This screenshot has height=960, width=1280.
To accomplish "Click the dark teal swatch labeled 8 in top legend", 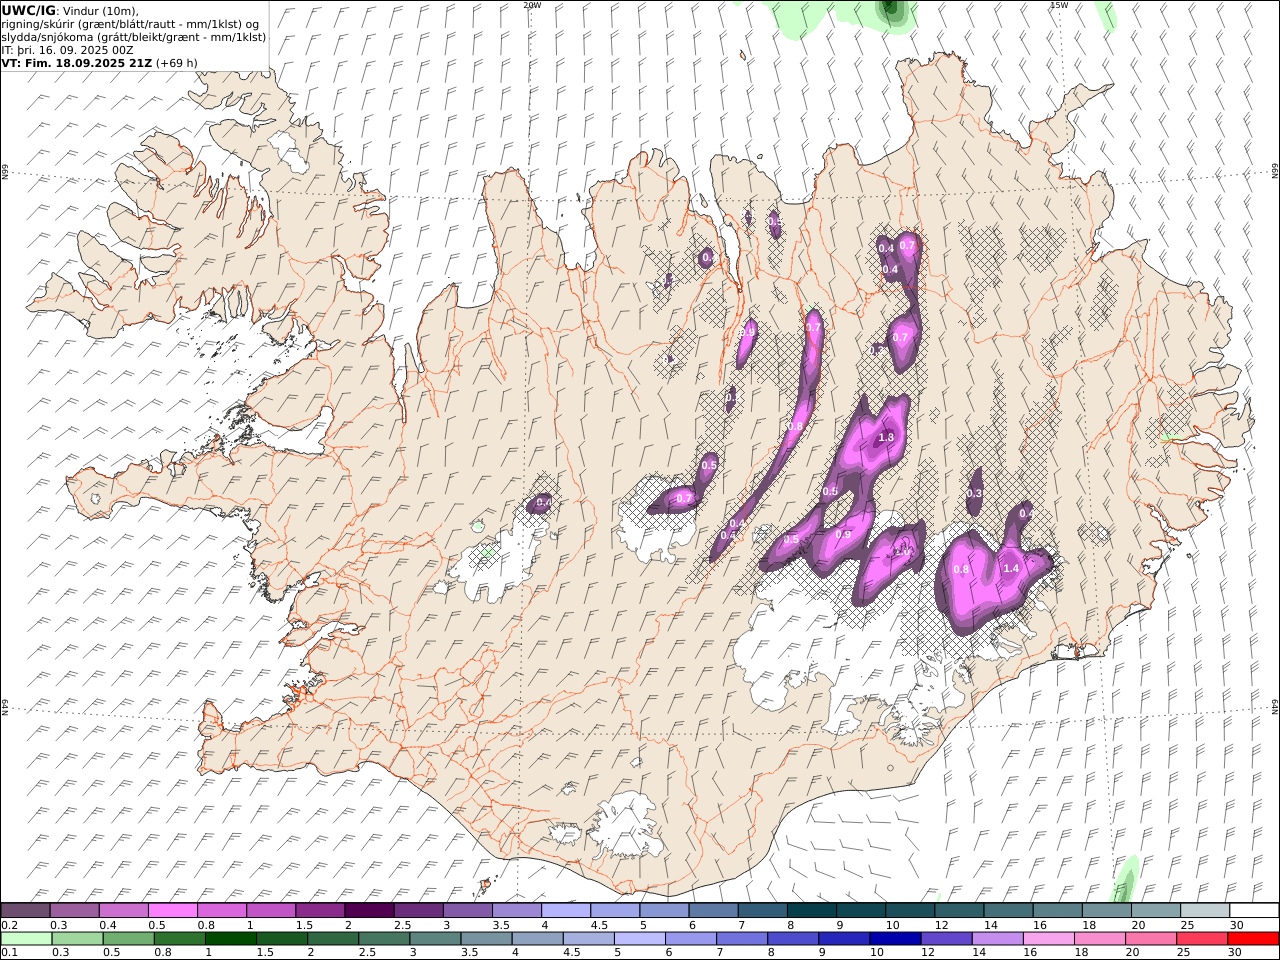I will tap(811, 911).
